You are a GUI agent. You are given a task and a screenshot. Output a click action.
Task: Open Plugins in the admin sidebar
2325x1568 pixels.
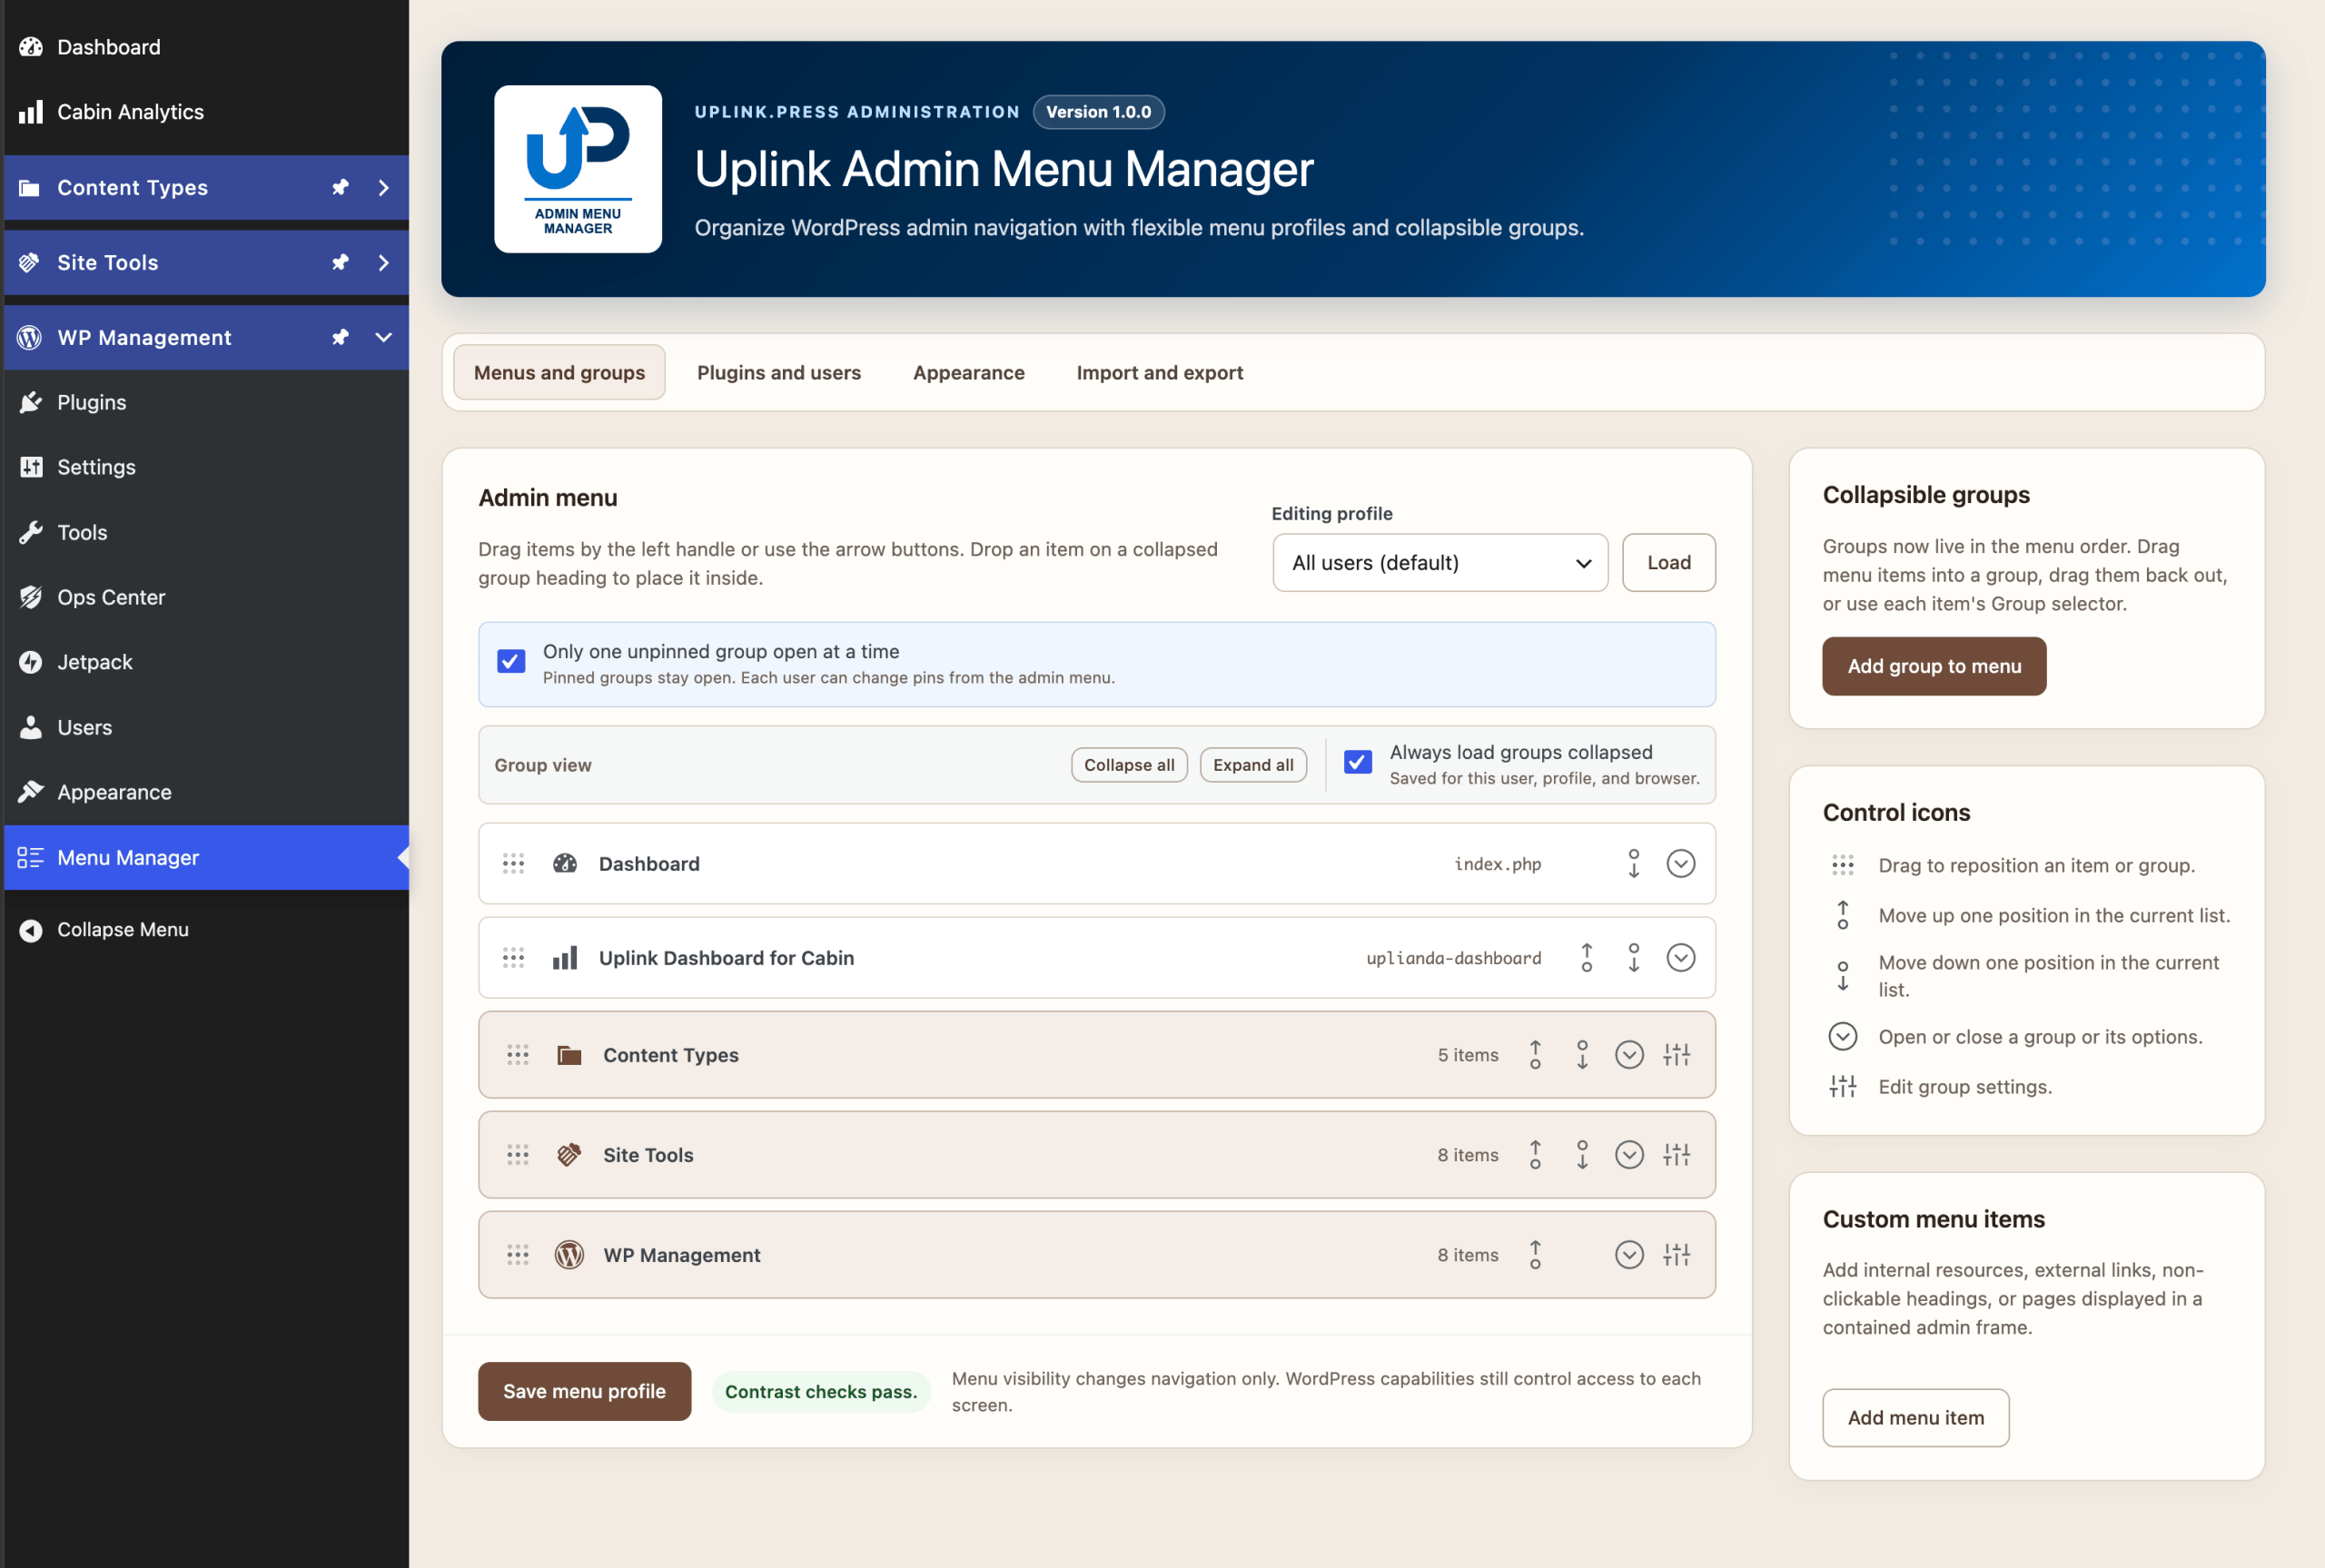coord(207,402)
